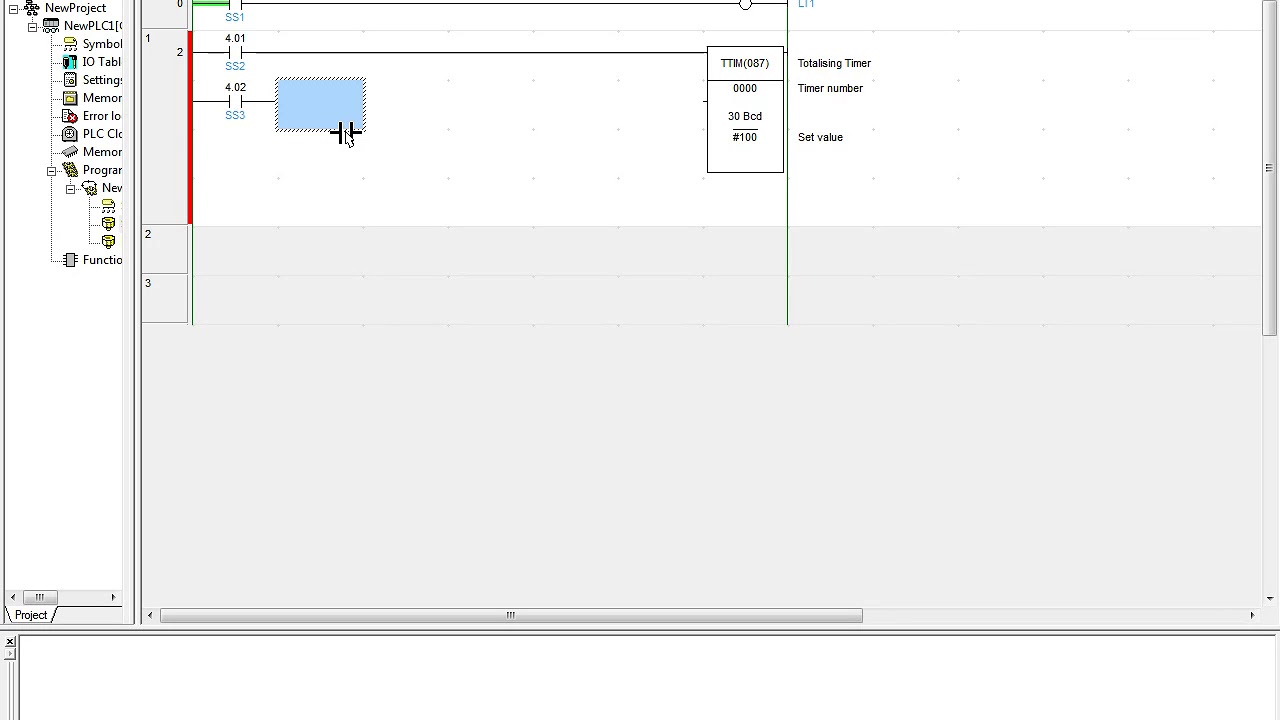Collapse the Programs tree node
Screen dimensions: 1280x720
pos(51,170)
